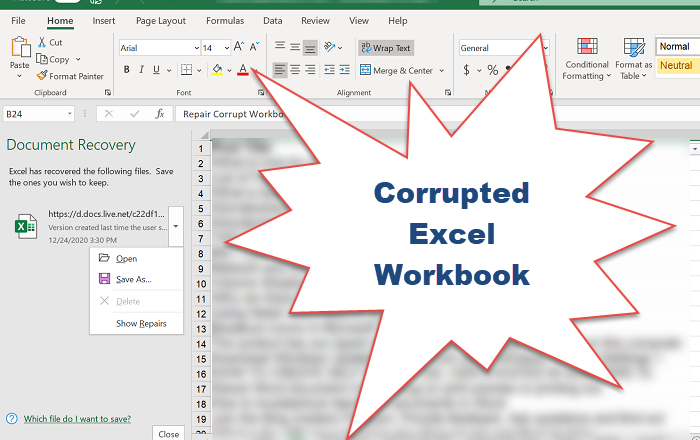Switch to the Page Layout tab
This screenshot has width=700, height=440.
[x=161, y=21]
